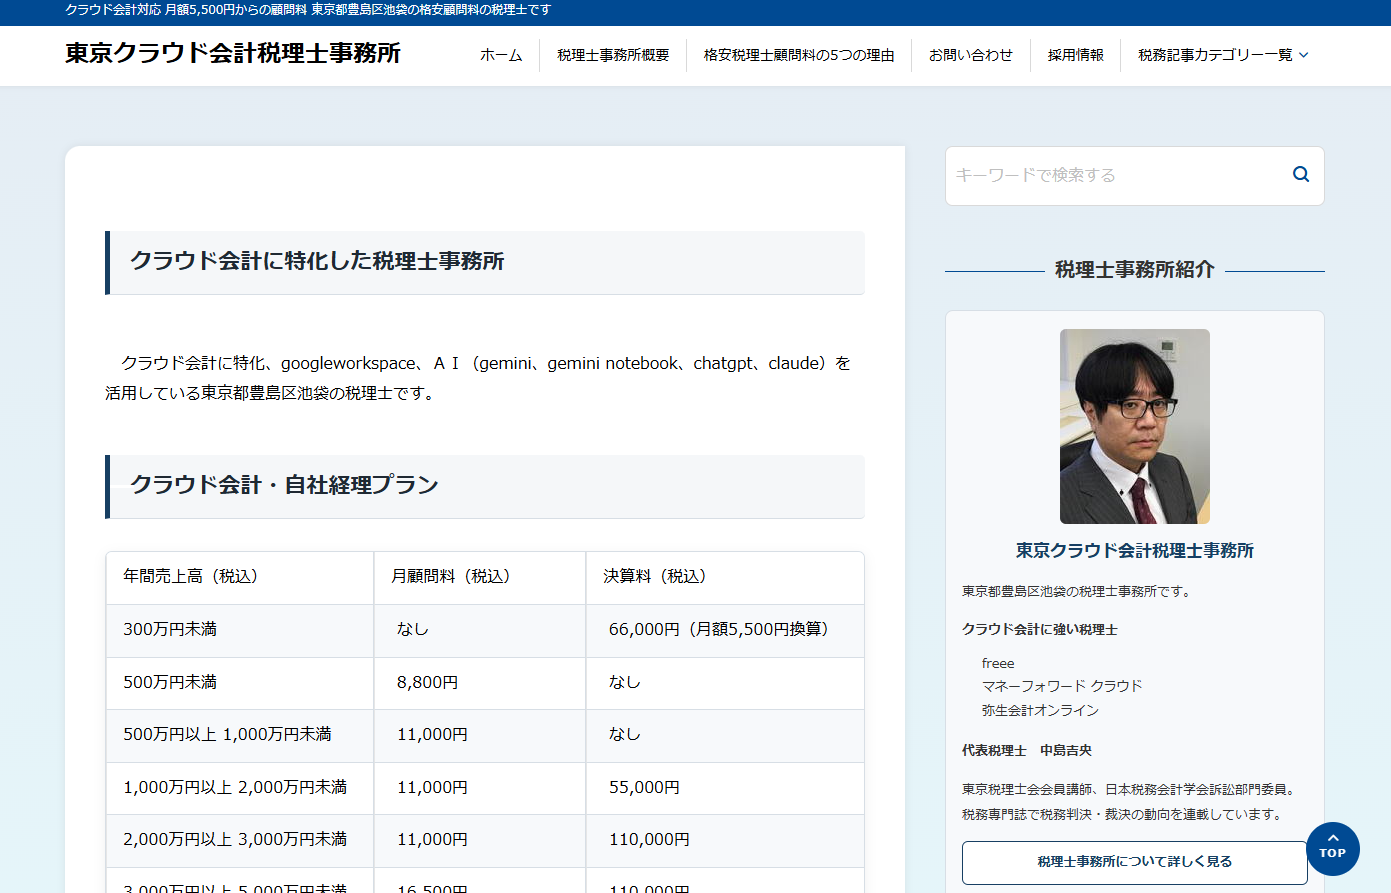Open お問い合わせ menu item
Image resolution: width=1391 pixels, height=893 pixels.
(971, 55)
